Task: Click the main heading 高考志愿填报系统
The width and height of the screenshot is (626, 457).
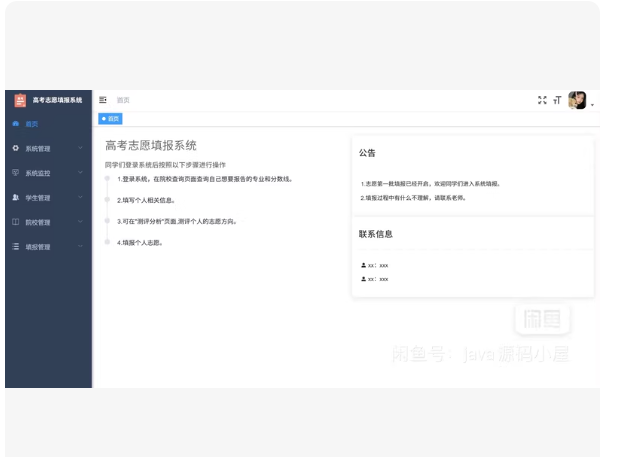Action: click(151, 145)
